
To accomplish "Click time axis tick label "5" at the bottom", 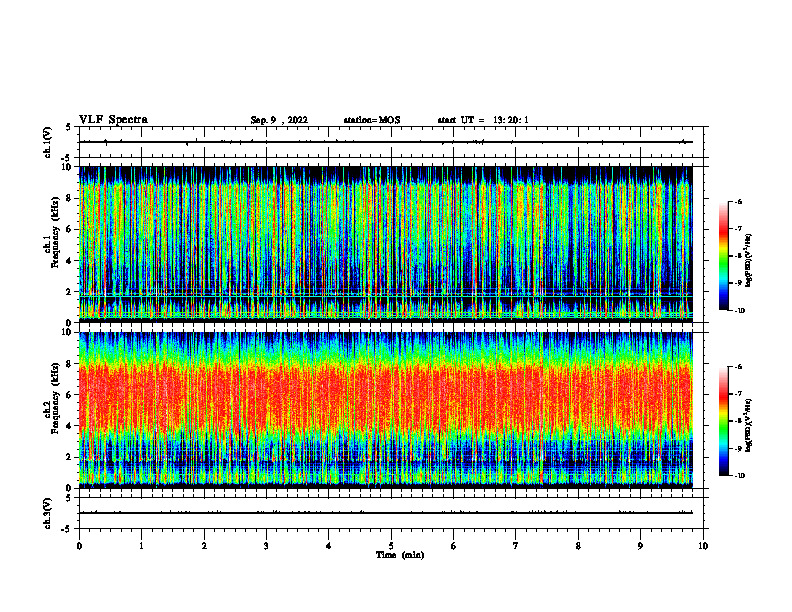I will (391, 546).
